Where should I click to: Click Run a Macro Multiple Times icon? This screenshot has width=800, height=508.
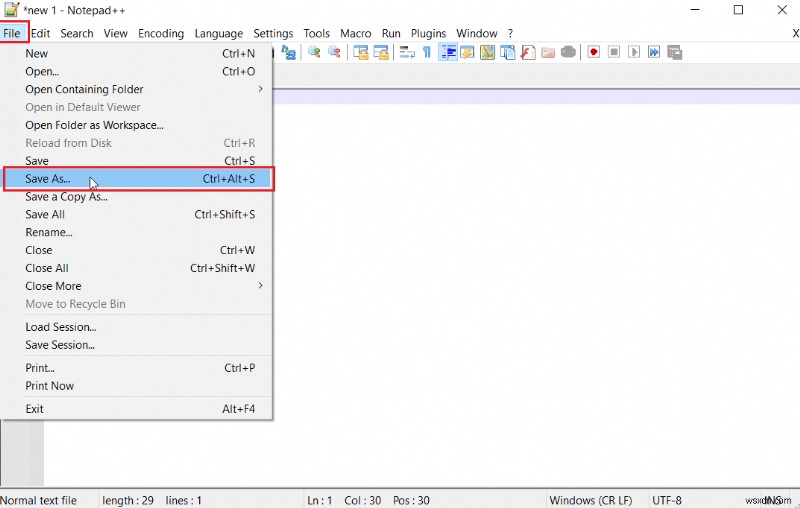point(654,52)
